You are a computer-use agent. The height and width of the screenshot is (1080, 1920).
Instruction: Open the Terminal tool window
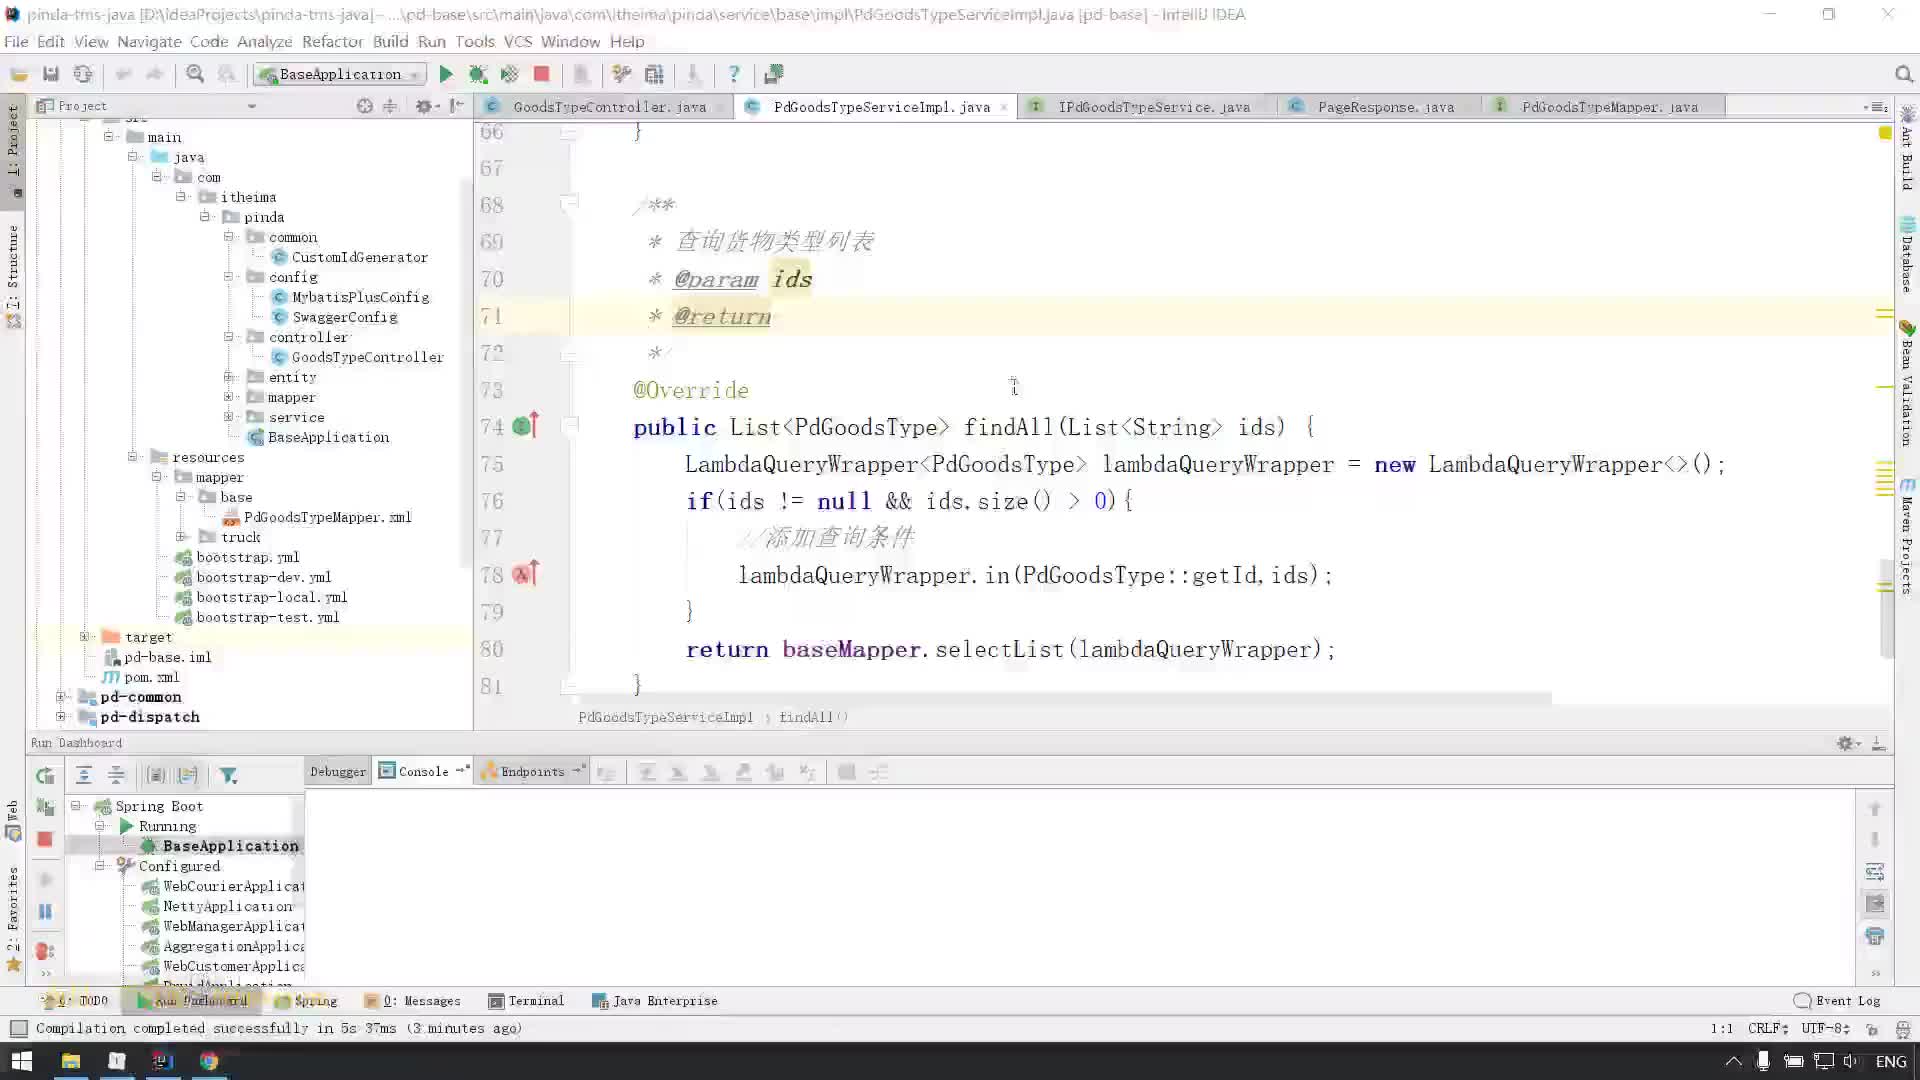[x=526, y=1001]
